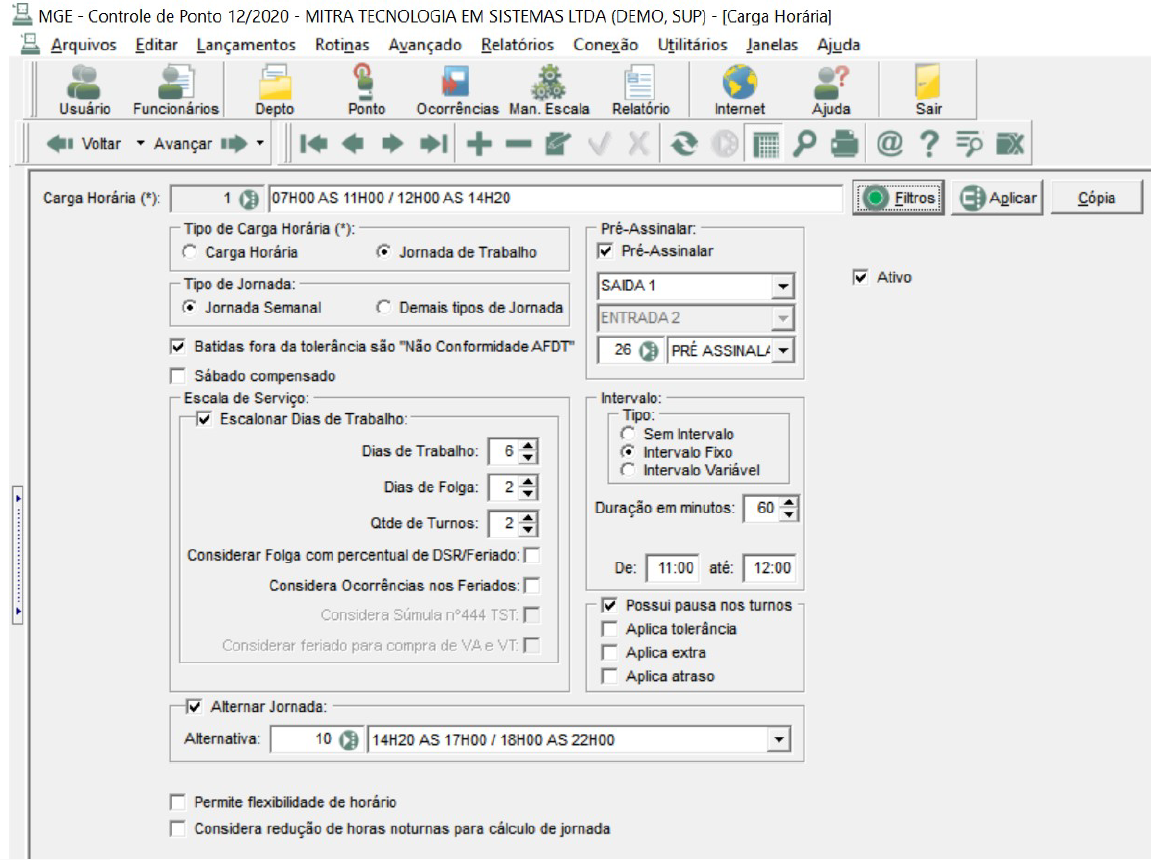Open the PRÉ ASSINALA dropdown arrow

click(784, 351)
